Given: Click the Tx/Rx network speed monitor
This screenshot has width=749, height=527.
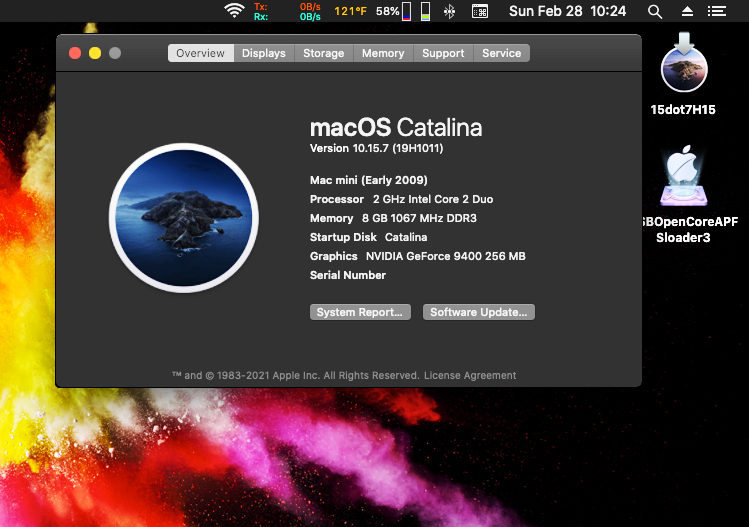Looking at the screenshot, I should tap(287, 11).
